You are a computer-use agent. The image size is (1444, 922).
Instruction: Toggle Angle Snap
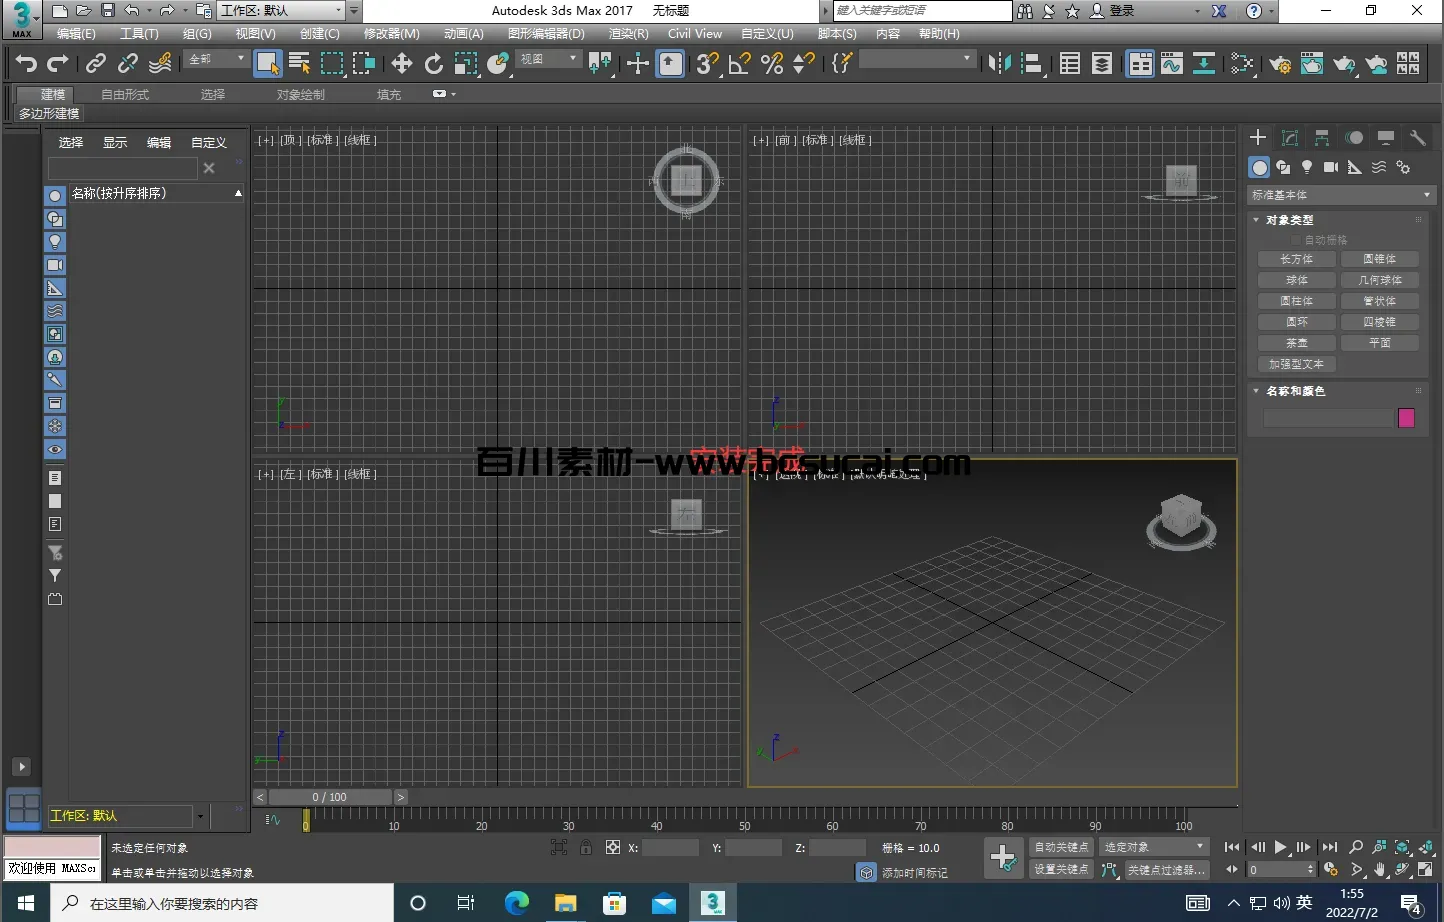click(740, 64)
